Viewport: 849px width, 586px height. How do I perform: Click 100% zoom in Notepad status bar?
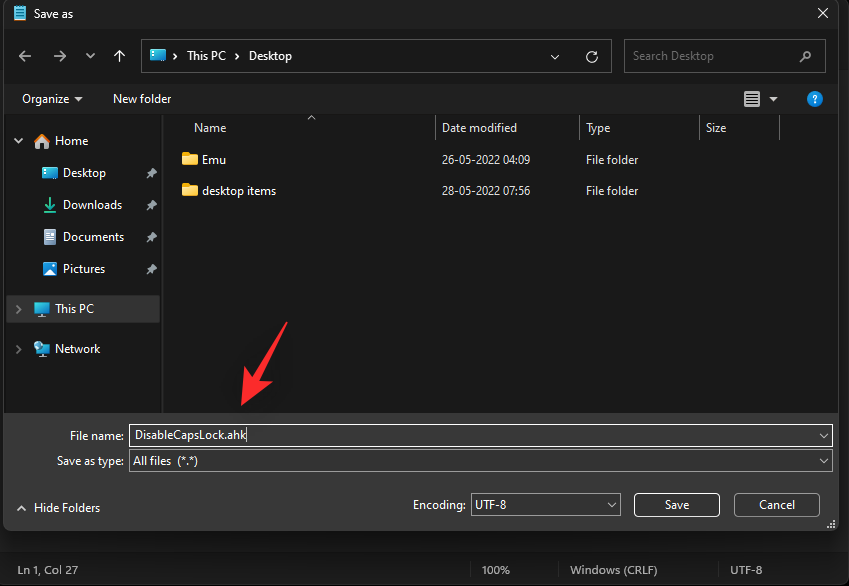click(x=495, y=570)
